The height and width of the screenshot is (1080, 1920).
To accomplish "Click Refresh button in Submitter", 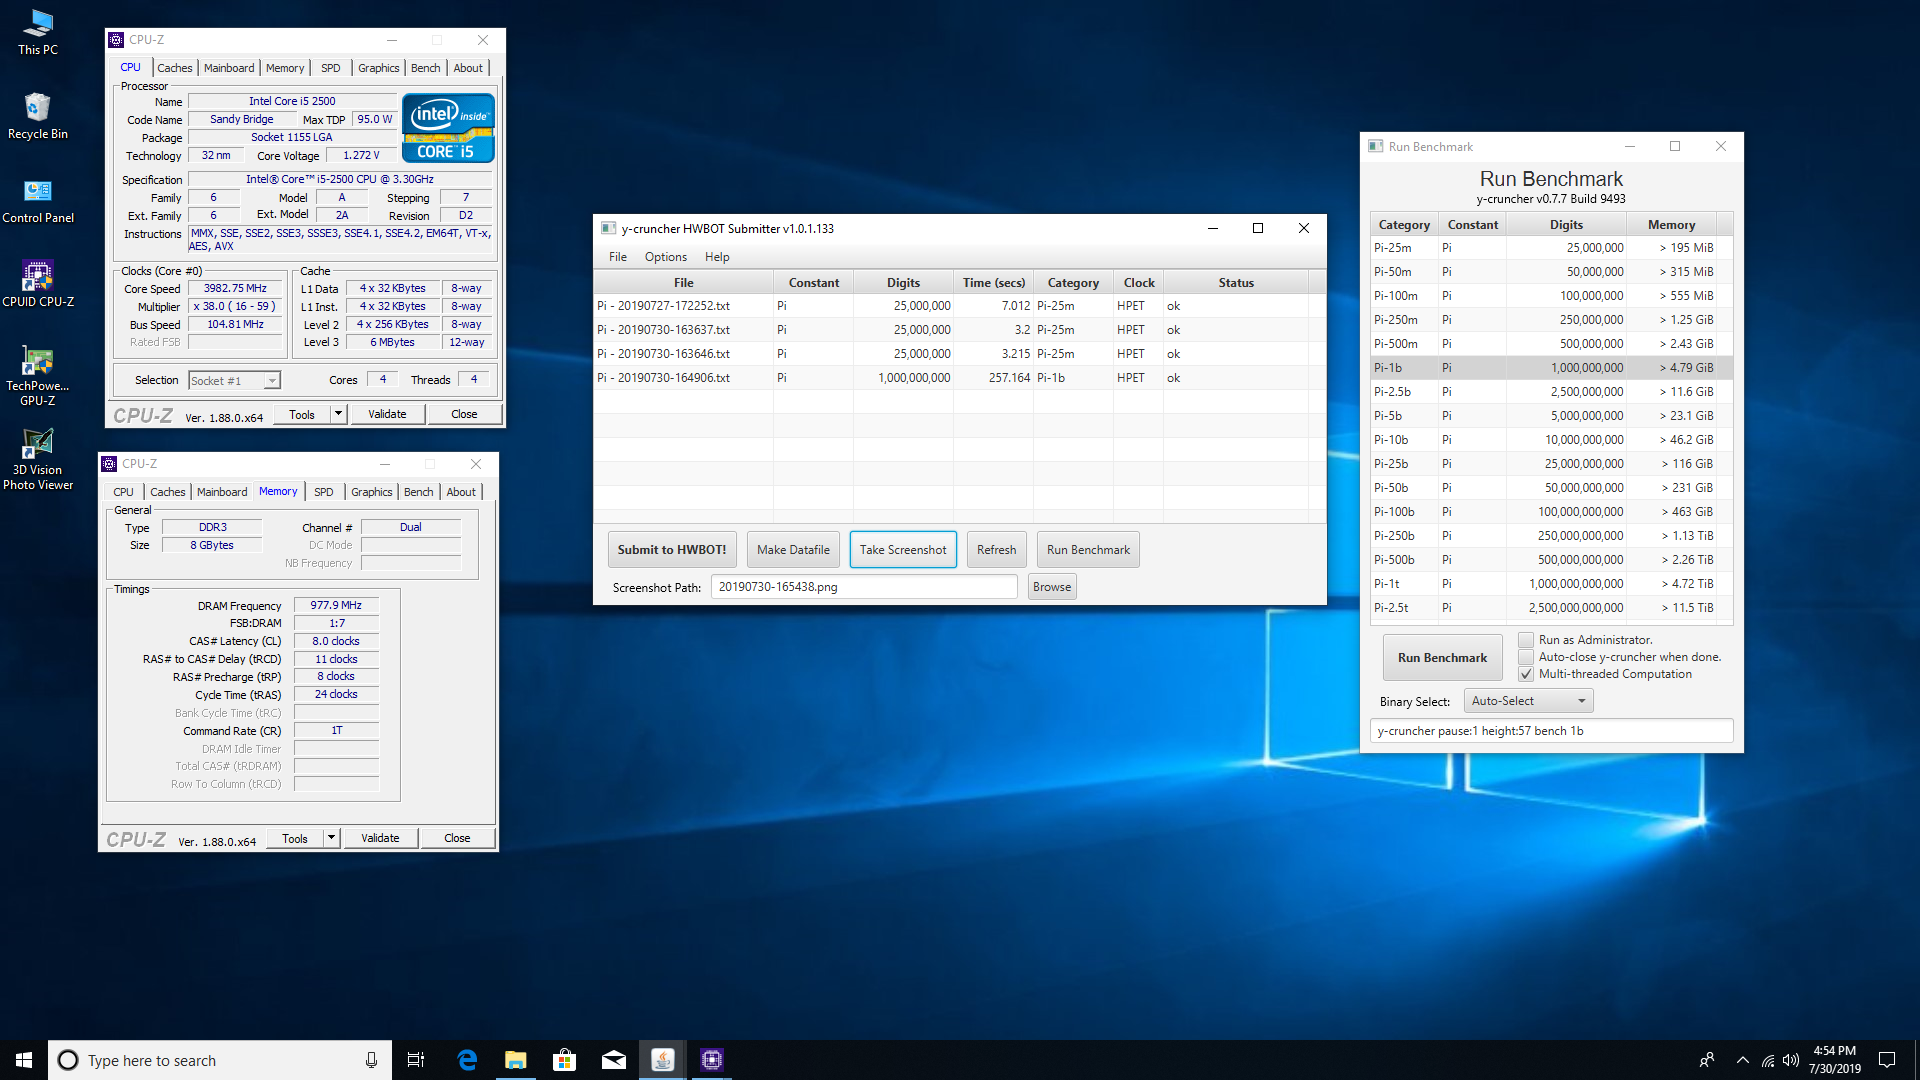I will pyautogui.click(x=996, y=550).
